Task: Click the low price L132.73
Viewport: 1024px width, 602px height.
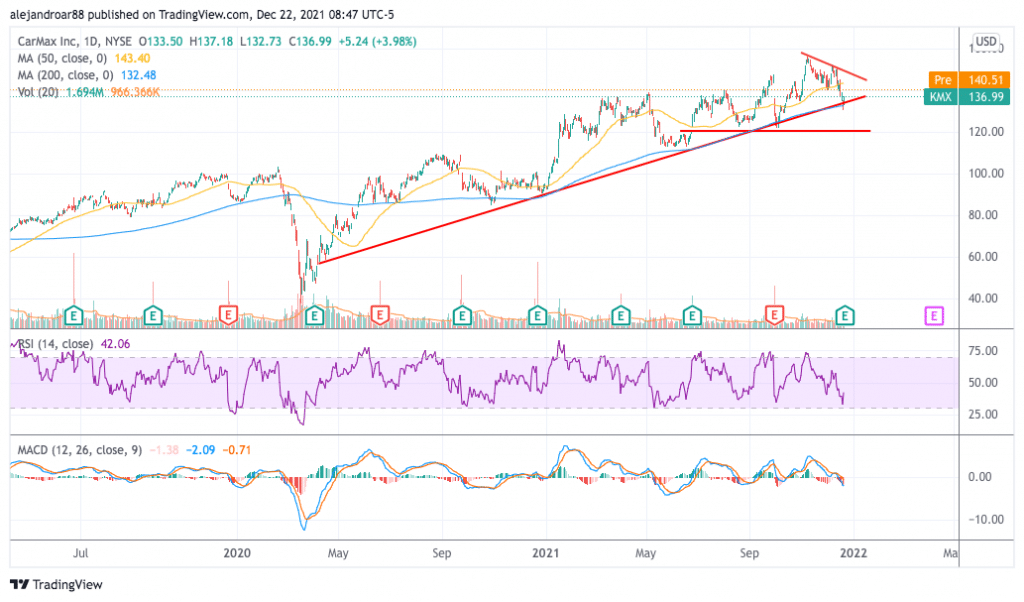Action: (x=261, y=41)
